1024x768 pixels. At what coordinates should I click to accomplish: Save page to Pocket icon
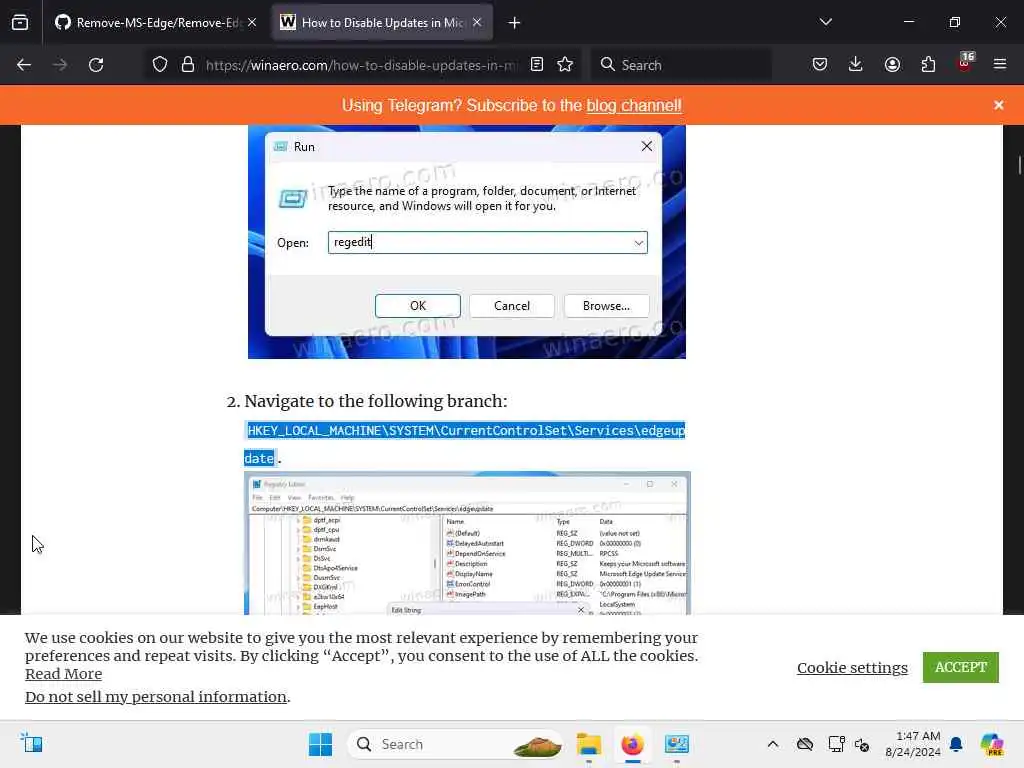tap(820, 65)
